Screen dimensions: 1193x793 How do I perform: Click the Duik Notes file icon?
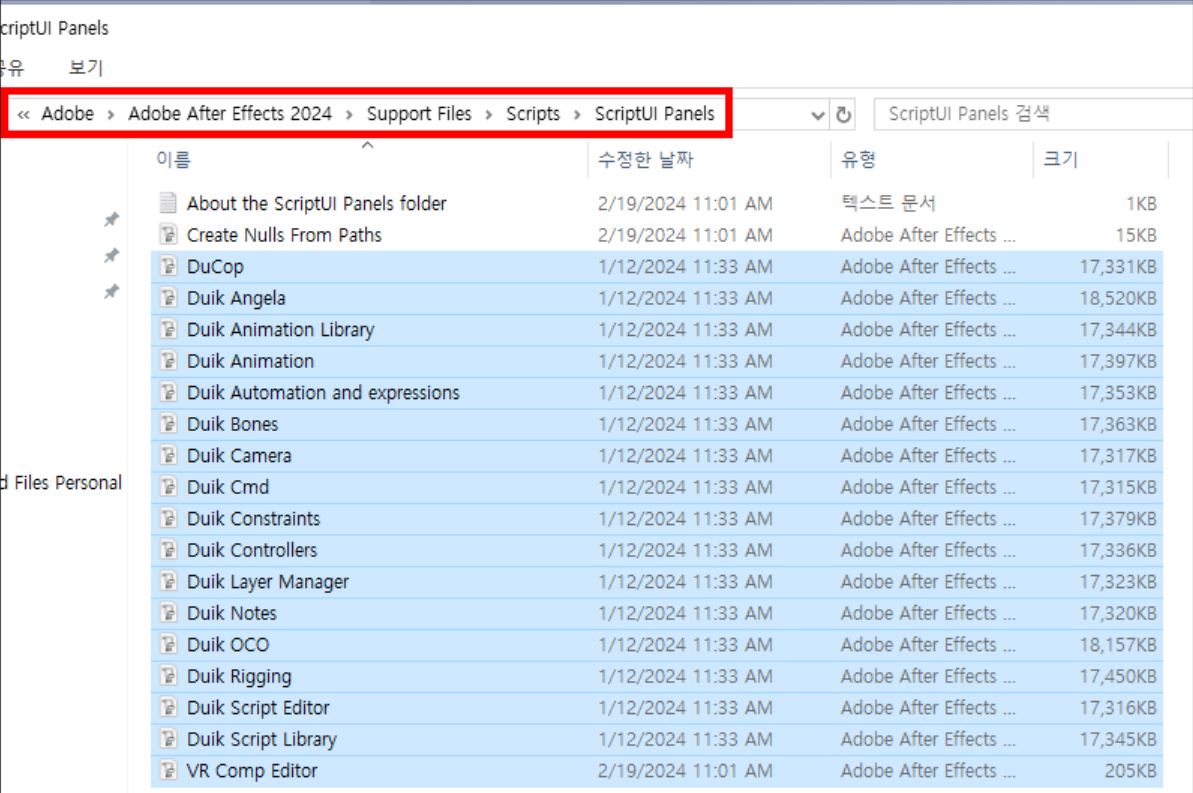click(x=168, y=613)
